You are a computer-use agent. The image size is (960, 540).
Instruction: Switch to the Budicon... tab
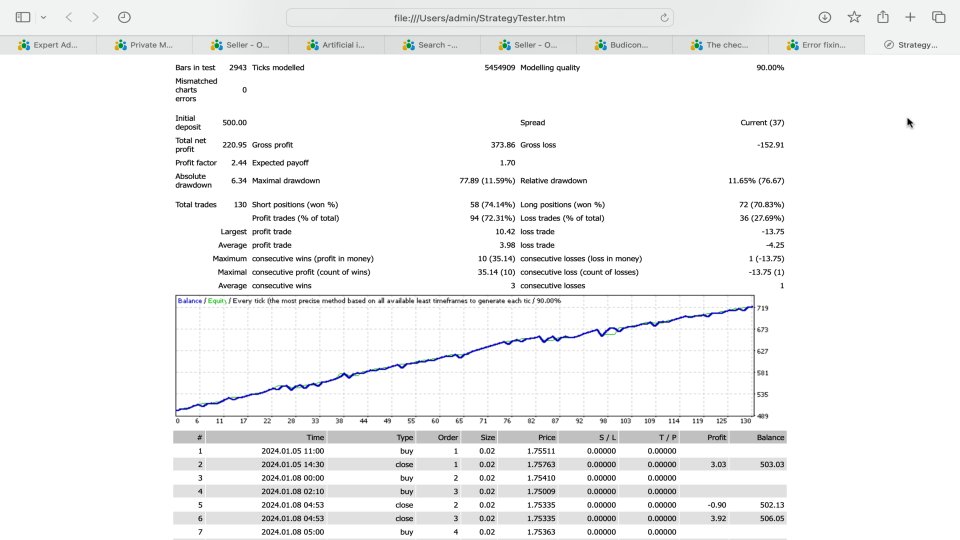(624, 45)
